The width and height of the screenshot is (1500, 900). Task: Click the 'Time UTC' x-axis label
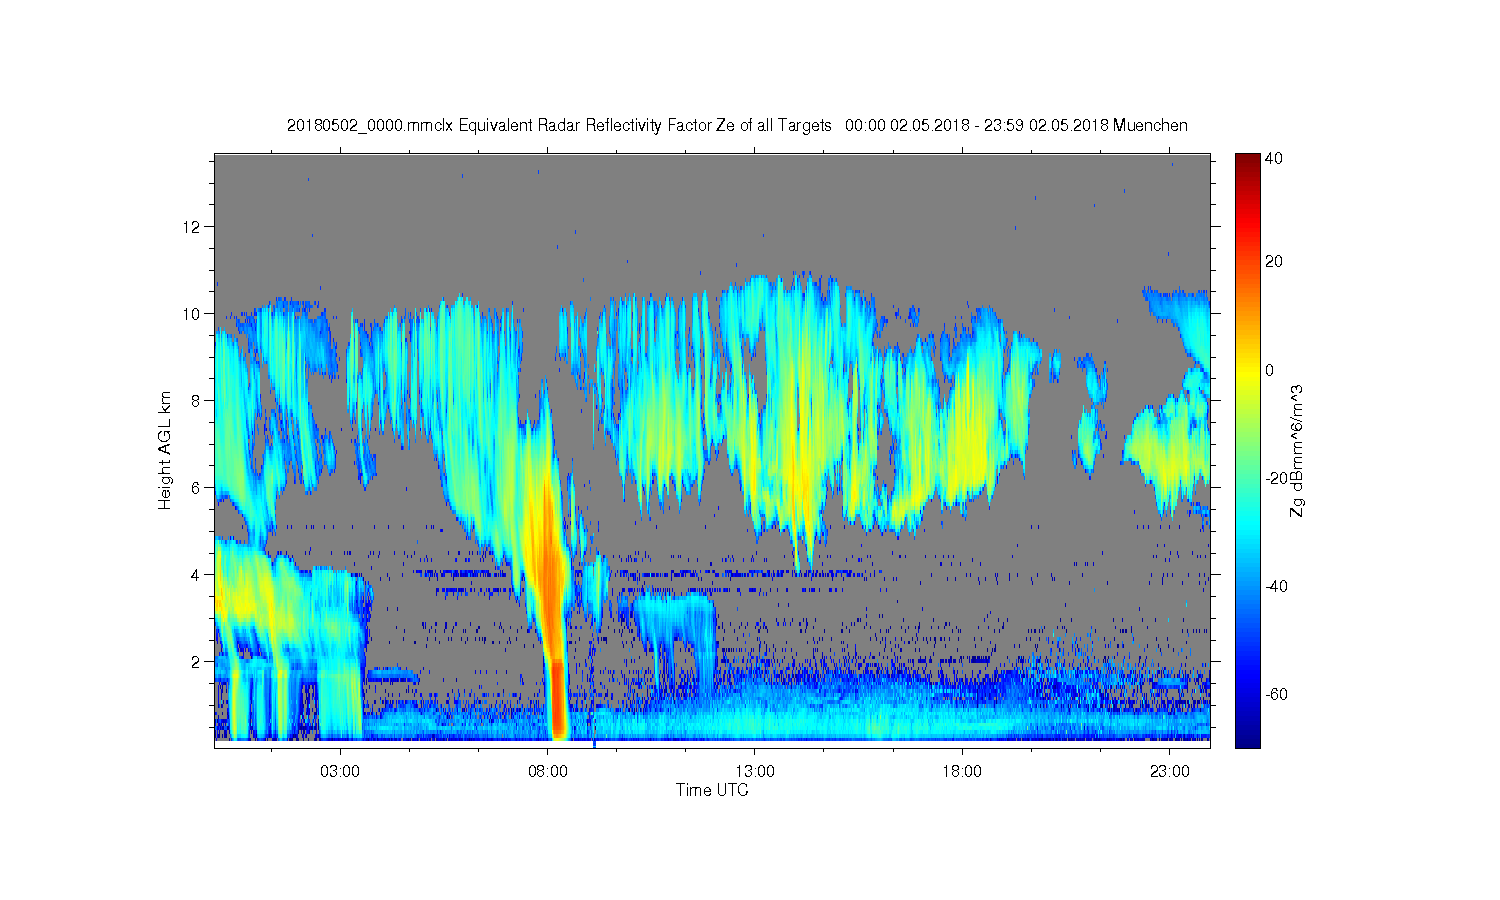point(712,790)
